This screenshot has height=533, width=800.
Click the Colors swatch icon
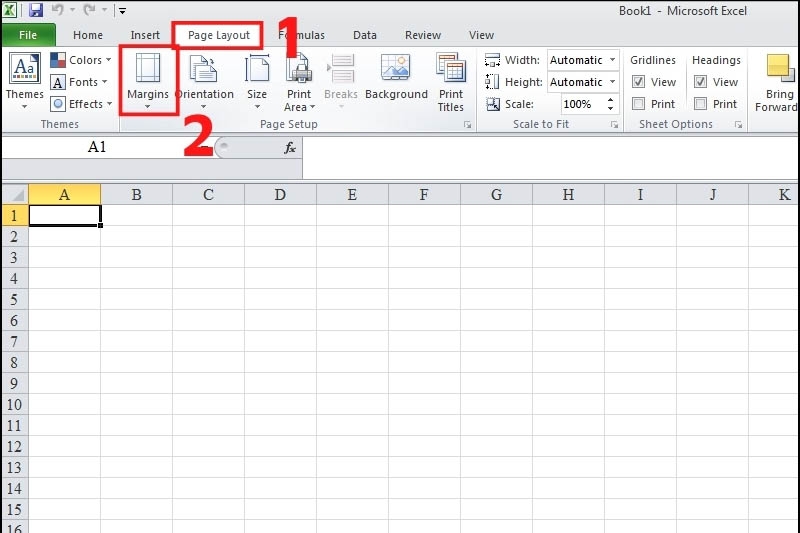[58, 60]
